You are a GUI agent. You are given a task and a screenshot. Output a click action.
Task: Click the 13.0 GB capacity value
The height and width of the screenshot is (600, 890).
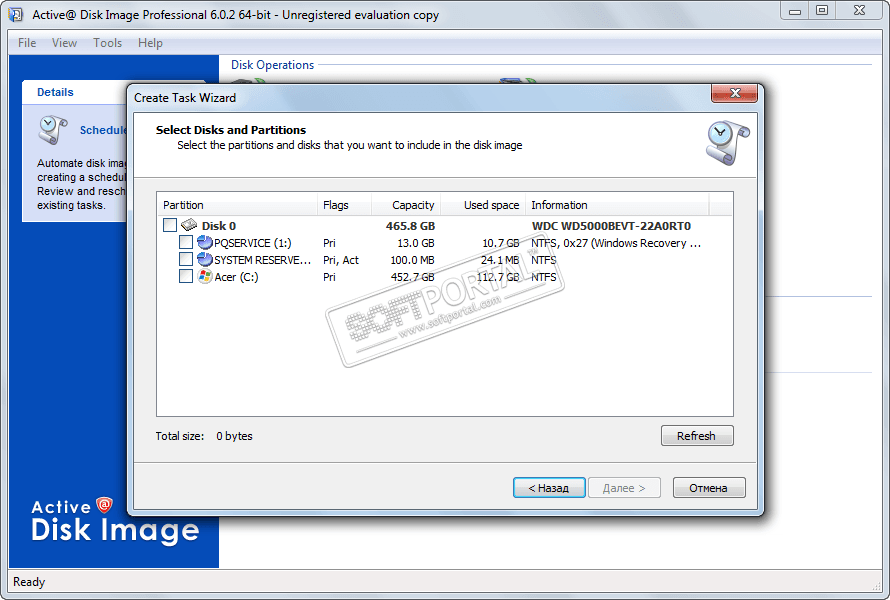pos(415,243)
